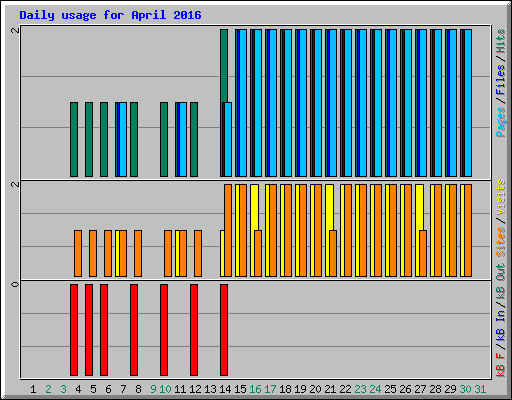
Task: Select day label 23 on the x-axis
Action: coord(360,389)
